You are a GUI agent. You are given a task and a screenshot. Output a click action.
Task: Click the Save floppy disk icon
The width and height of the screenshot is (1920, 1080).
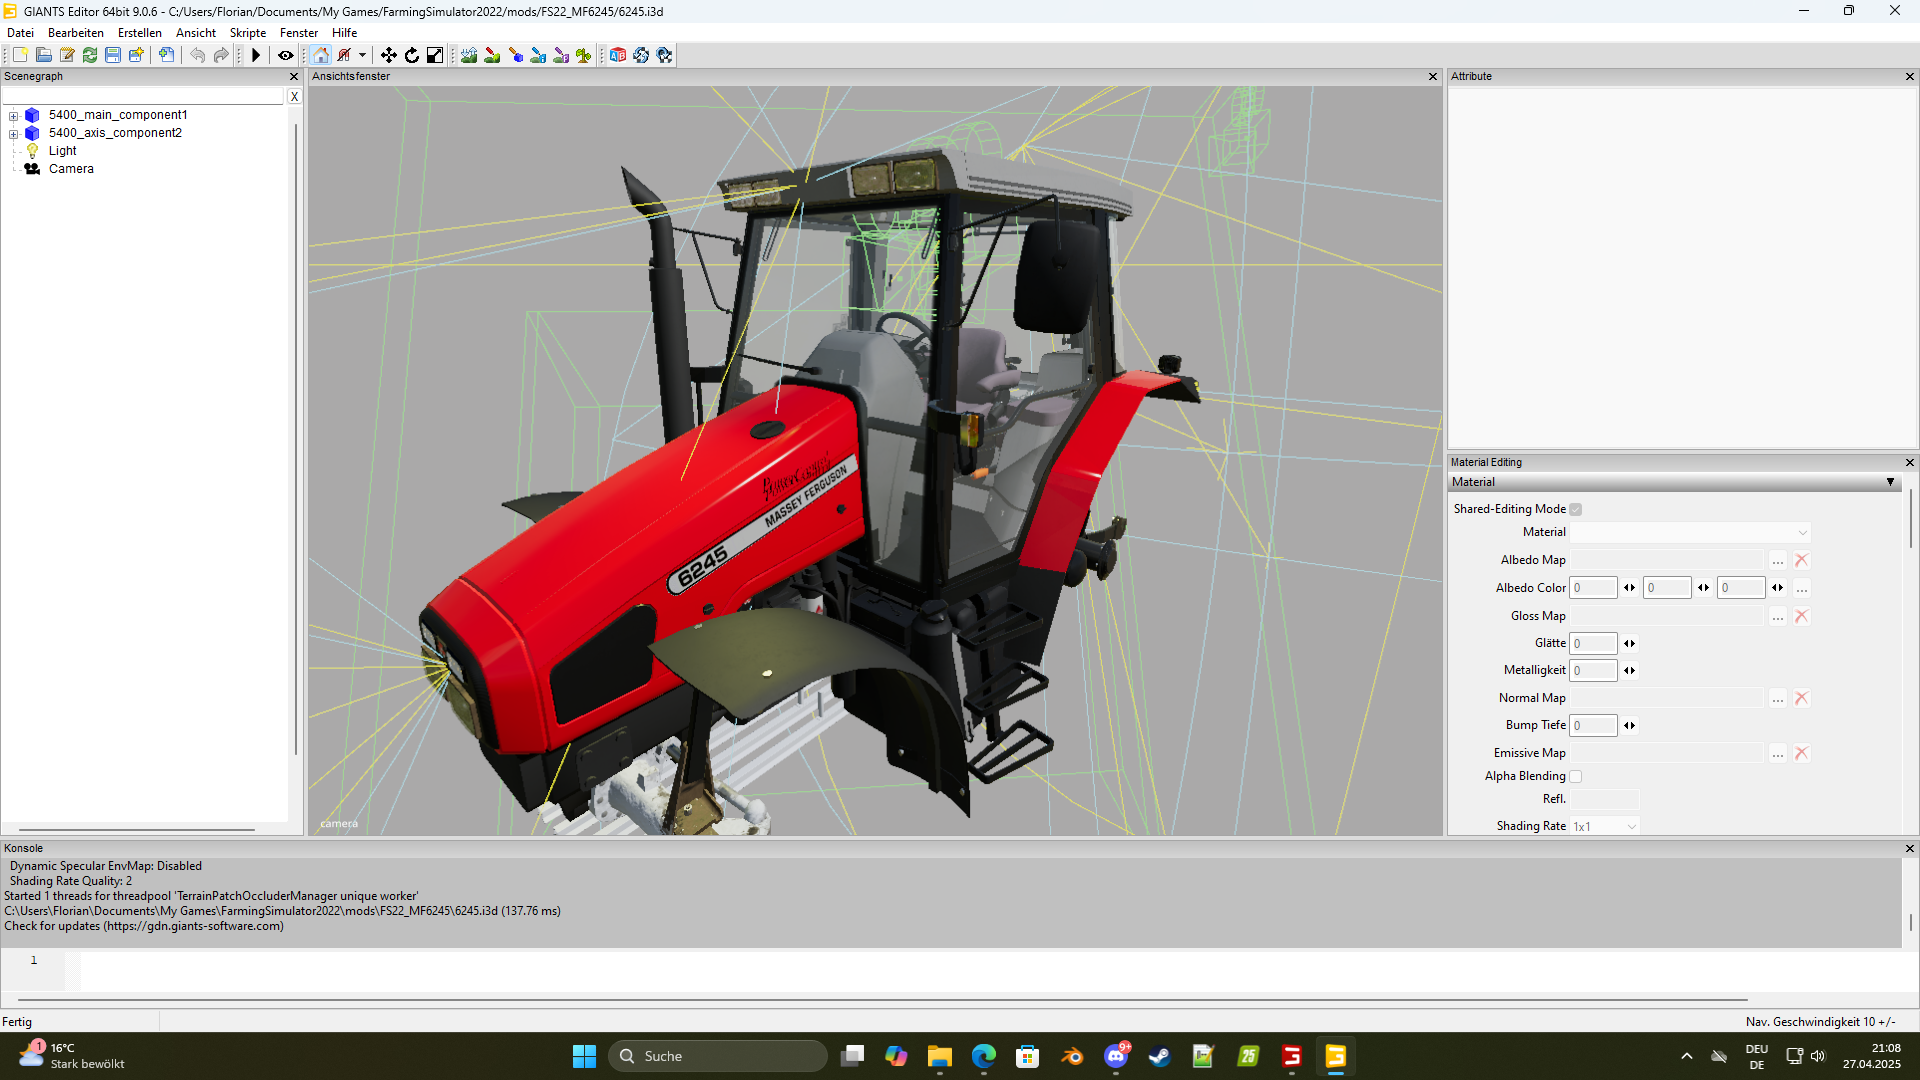tap(113, 55)
